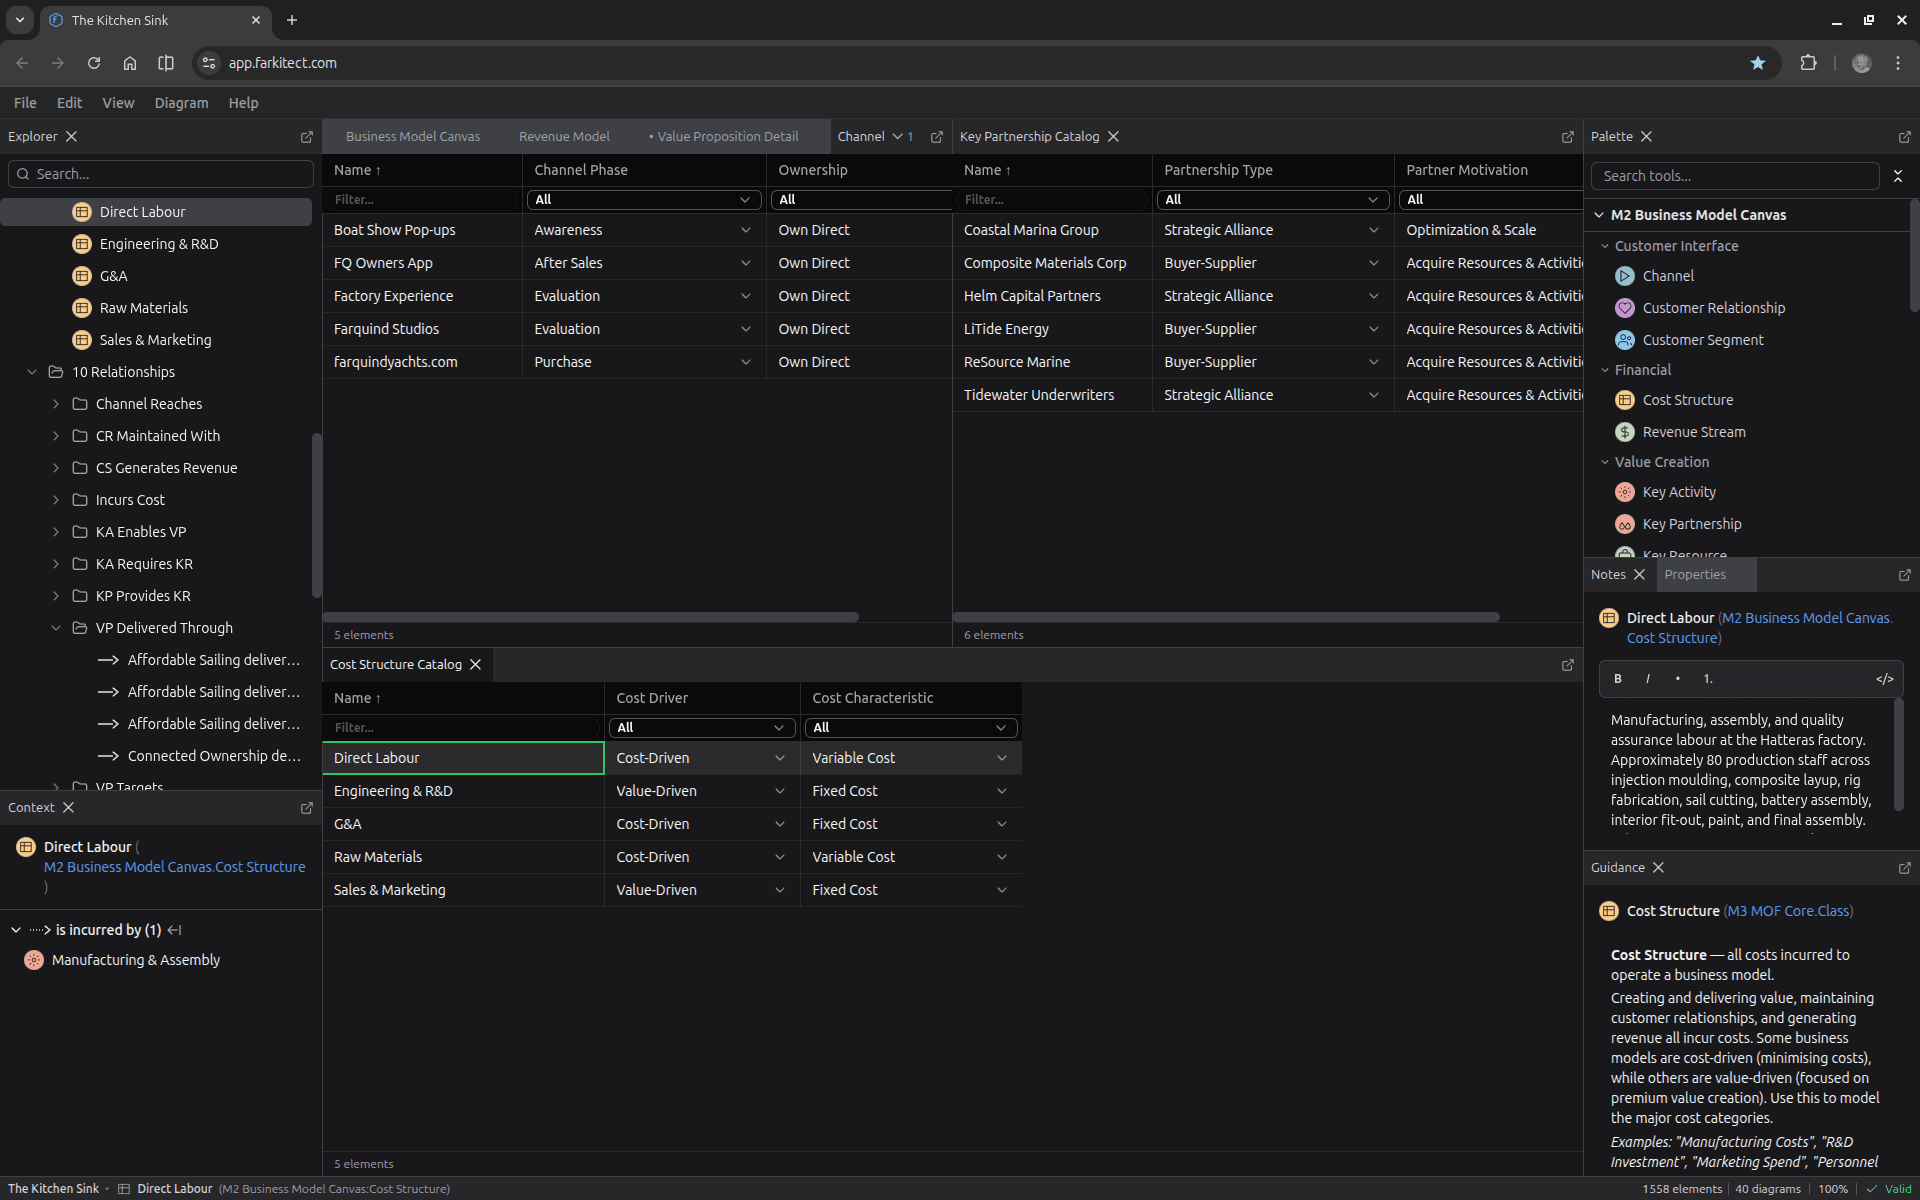
Task: Pop out the Palette panel
Action: pyautogui.click(x=1905, y=137)
